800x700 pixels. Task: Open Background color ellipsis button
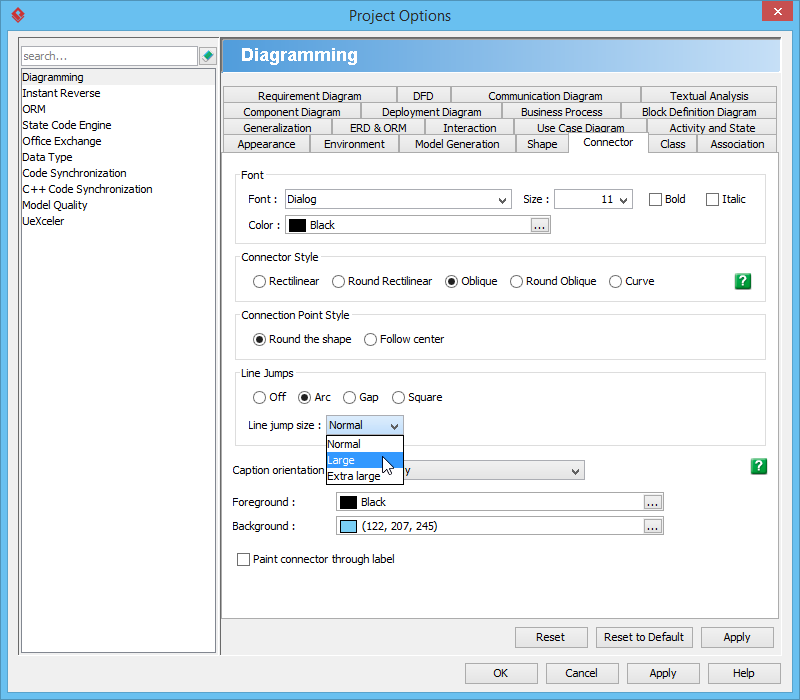(x=653, y=526)
